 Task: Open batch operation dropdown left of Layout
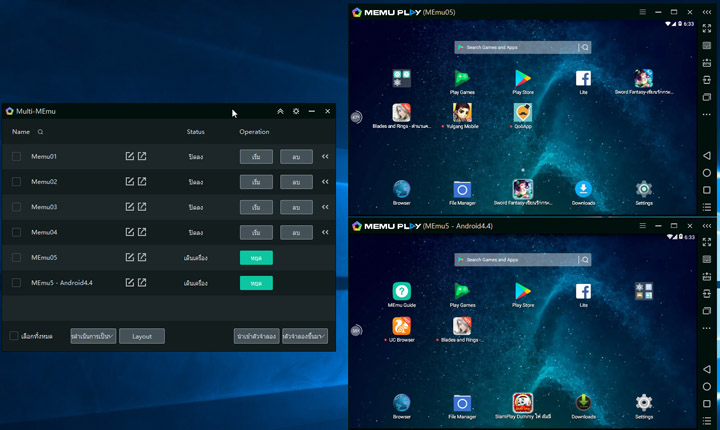(x=93, y=336)
